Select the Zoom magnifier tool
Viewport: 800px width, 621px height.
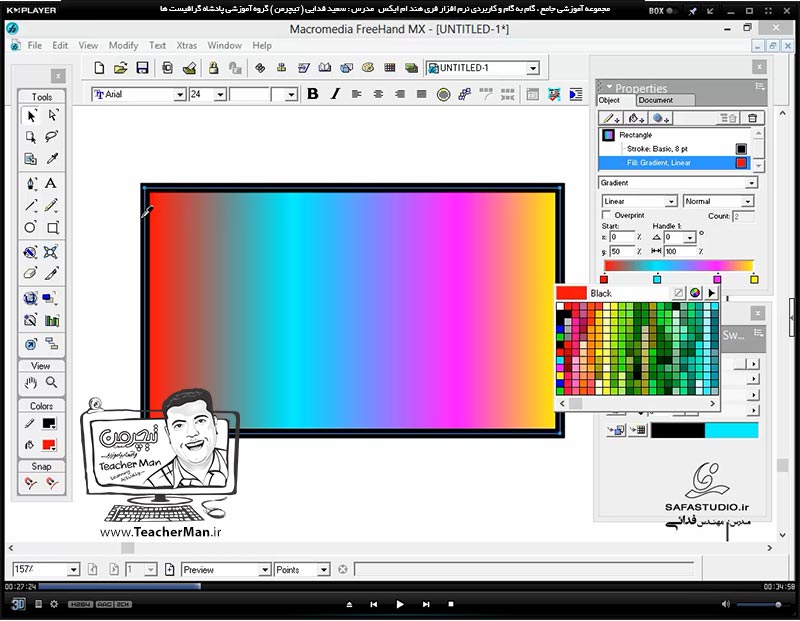click(x=52, y=382)
